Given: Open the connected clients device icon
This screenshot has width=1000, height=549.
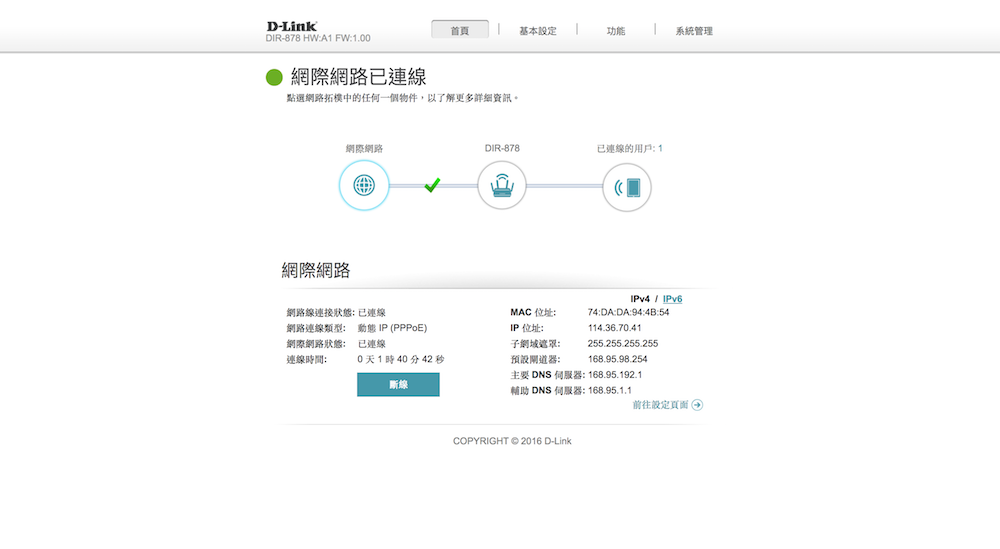Looking at the screenshot, I should 627,187.
